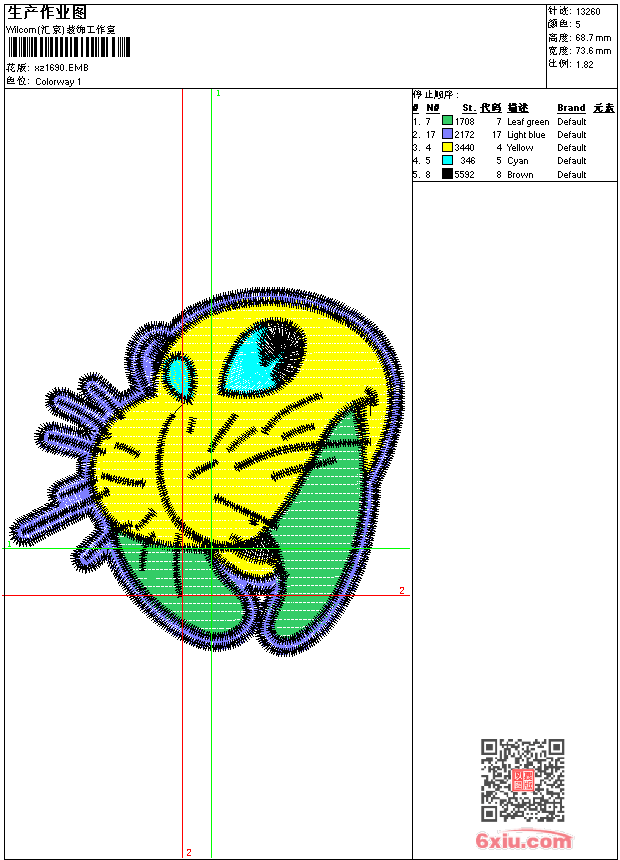Screen dimensions: 620x860
Task: Click the N# column header
Action: (x=433, y=108)
